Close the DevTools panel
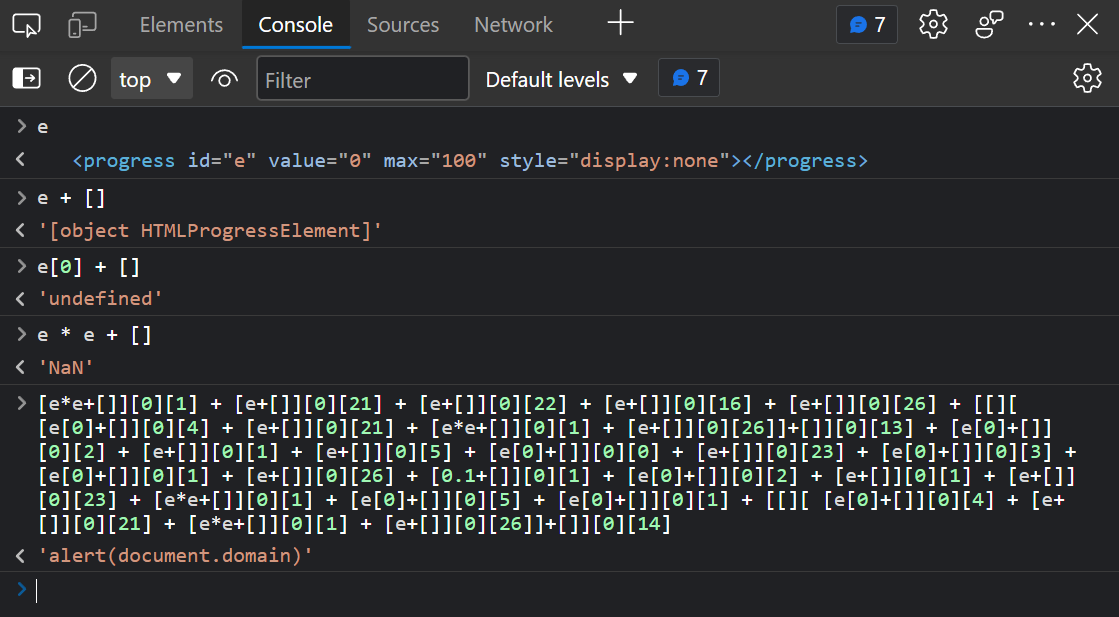This screenshot has height=617, width=1119. (x=1087, y=25)
